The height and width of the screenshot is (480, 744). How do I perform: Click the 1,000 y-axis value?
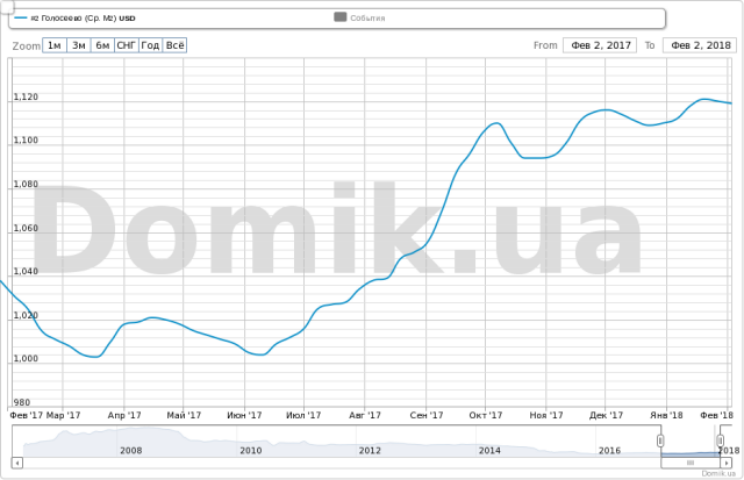(26, 359)
